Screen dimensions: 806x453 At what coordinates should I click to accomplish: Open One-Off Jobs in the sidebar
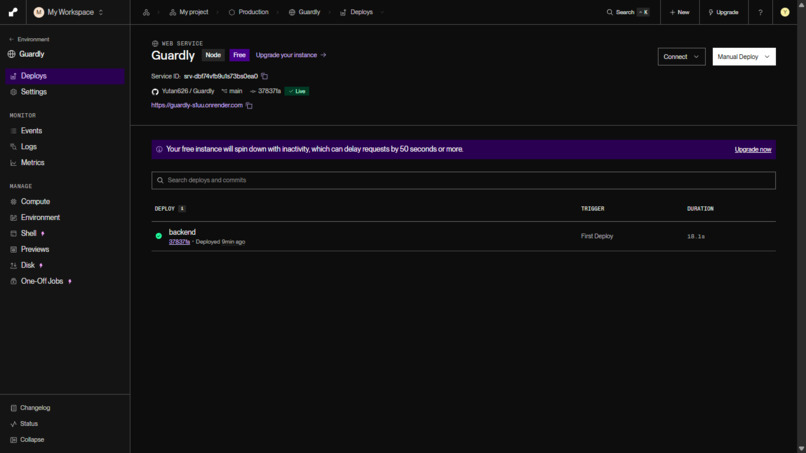pos(65,281)
